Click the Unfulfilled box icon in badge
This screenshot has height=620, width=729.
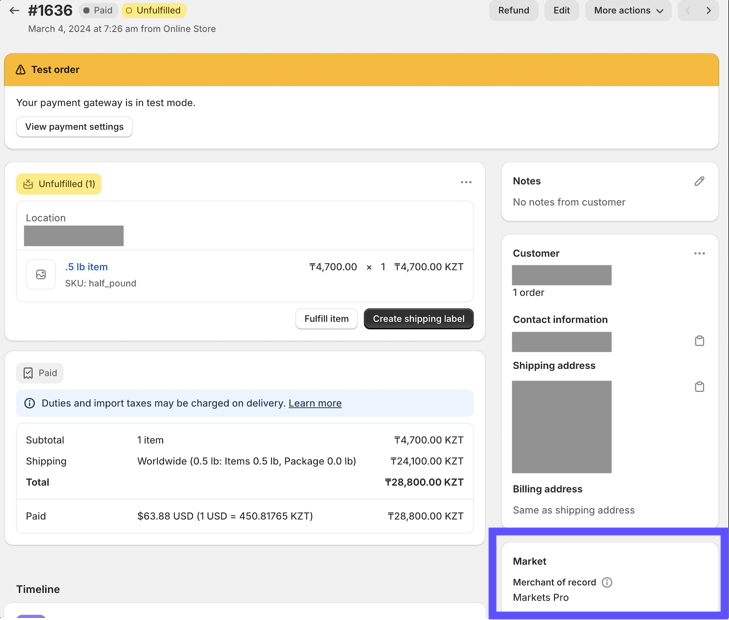click(28, 184)
